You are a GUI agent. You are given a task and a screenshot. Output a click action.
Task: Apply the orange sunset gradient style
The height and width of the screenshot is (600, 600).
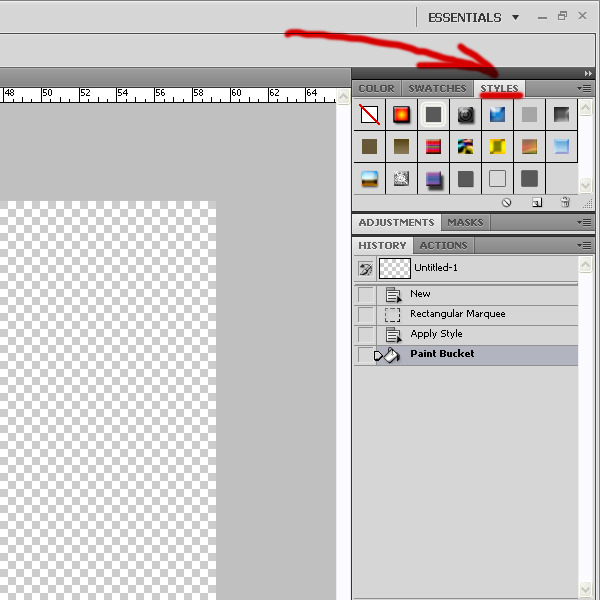529,147
